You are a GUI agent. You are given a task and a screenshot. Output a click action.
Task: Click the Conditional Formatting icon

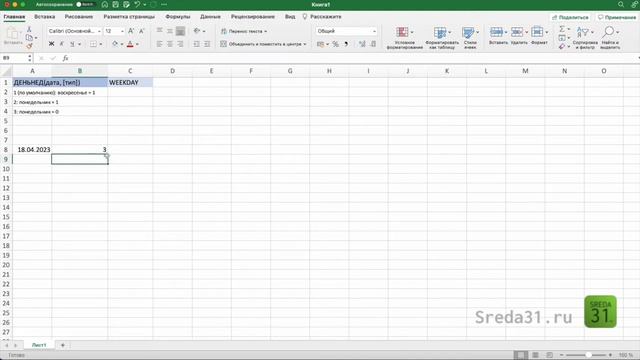click(402, 32)
